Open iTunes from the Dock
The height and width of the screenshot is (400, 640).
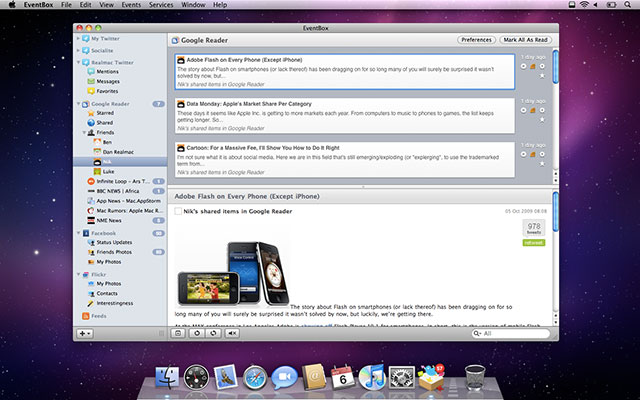tap(372, 376)
